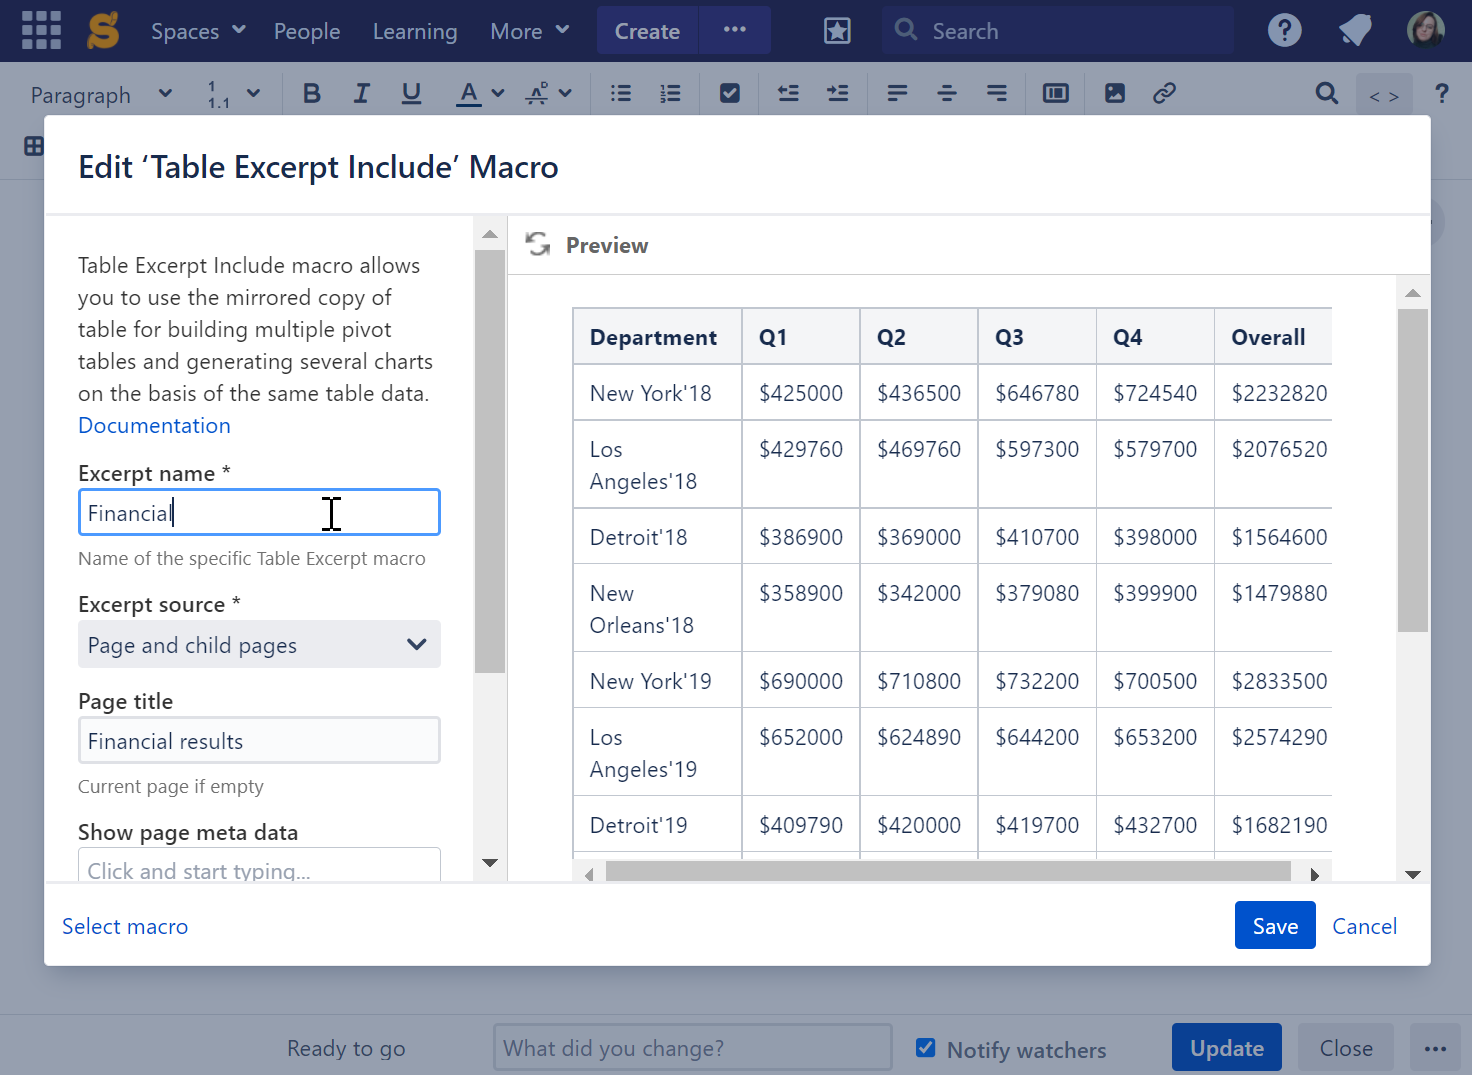The height and width of the screenshot is (1075, 1472).
Task: Click the Page title input field
Action: click(x=259, y=741)
